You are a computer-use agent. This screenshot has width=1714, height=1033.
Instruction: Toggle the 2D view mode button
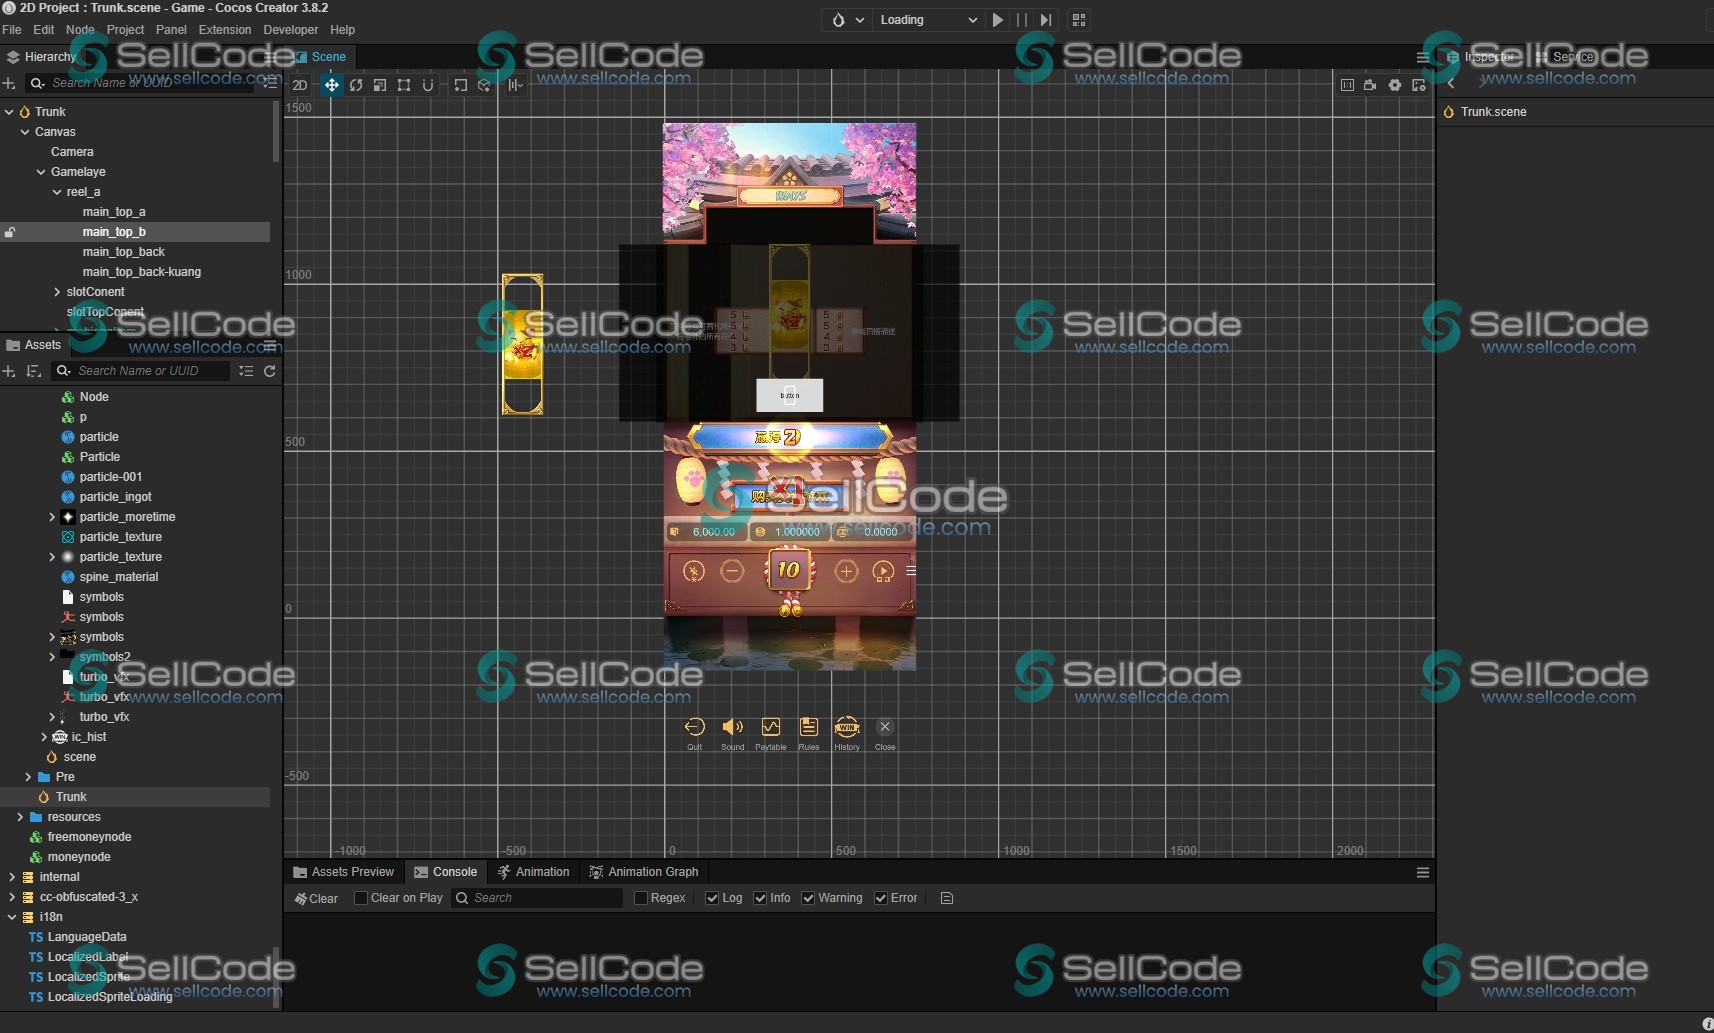(300, 86)
